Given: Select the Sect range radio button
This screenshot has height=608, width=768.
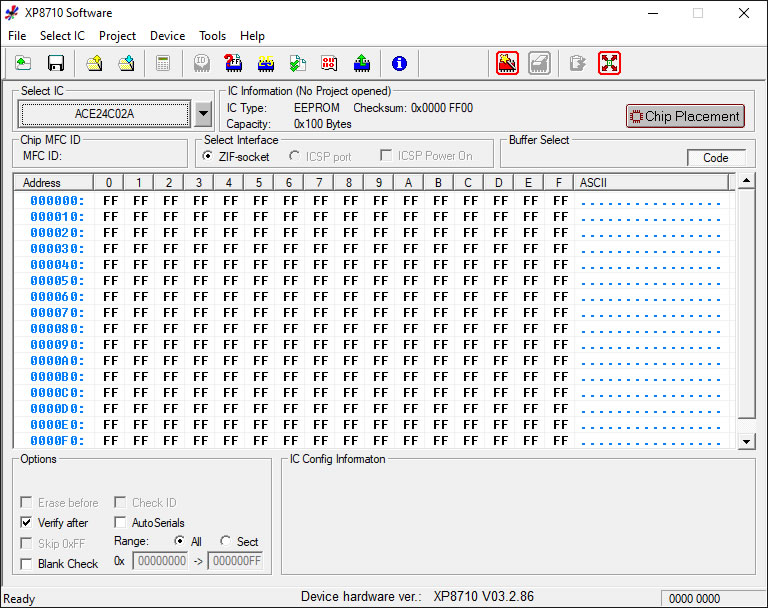Looking at the screenshot, I should pyautogui.click(x=226, y=541).
